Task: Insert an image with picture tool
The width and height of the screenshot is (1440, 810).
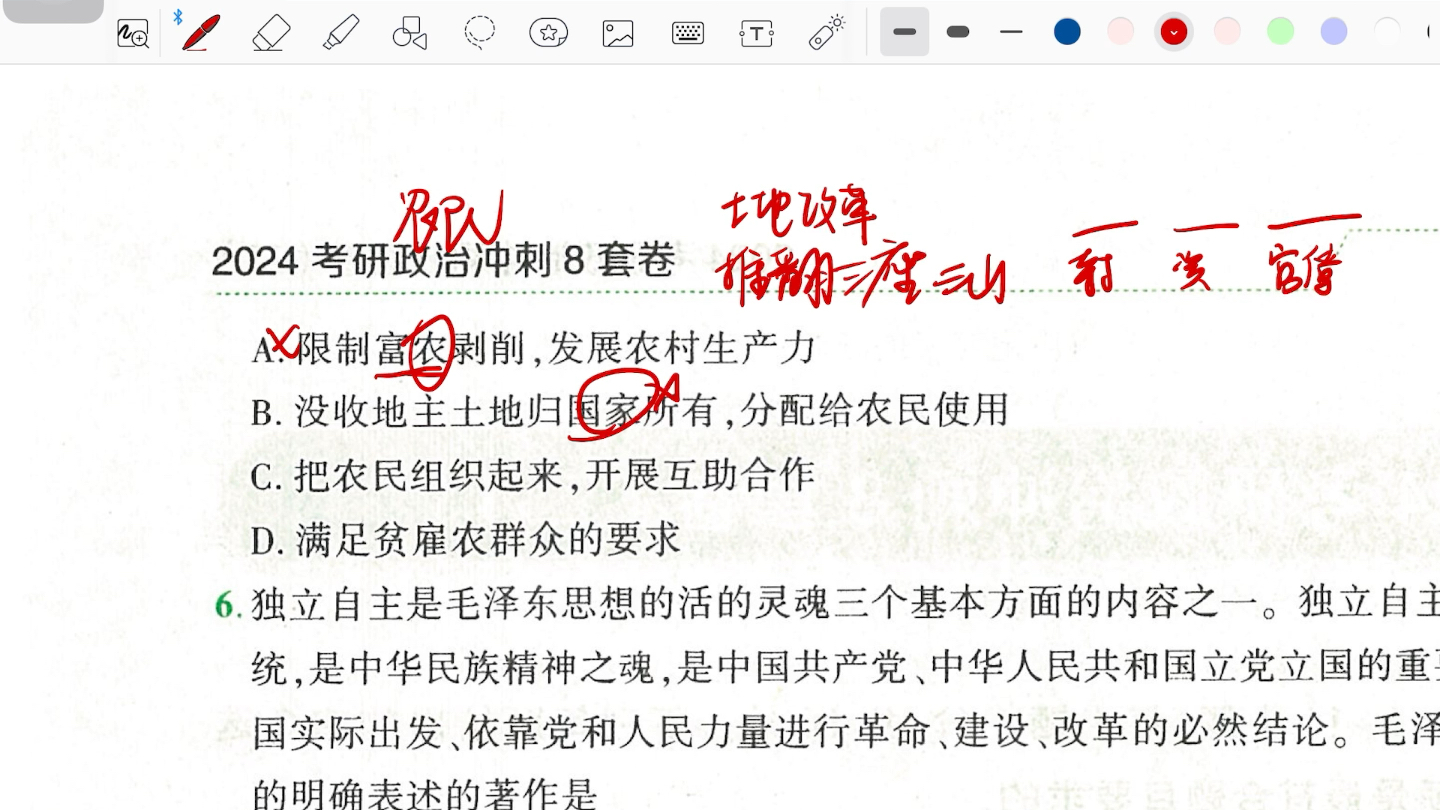Action: [618, 34]
